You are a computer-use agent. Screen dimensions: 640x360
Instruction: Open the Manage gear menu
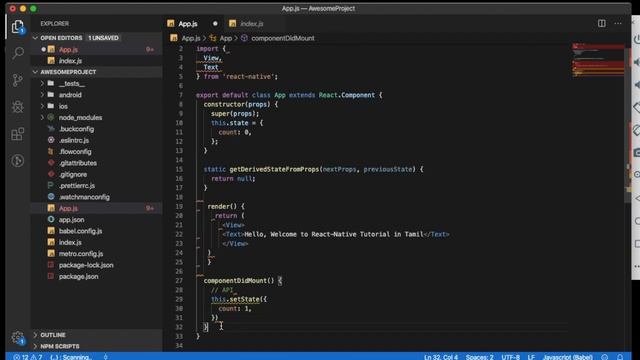click(18, 338)
